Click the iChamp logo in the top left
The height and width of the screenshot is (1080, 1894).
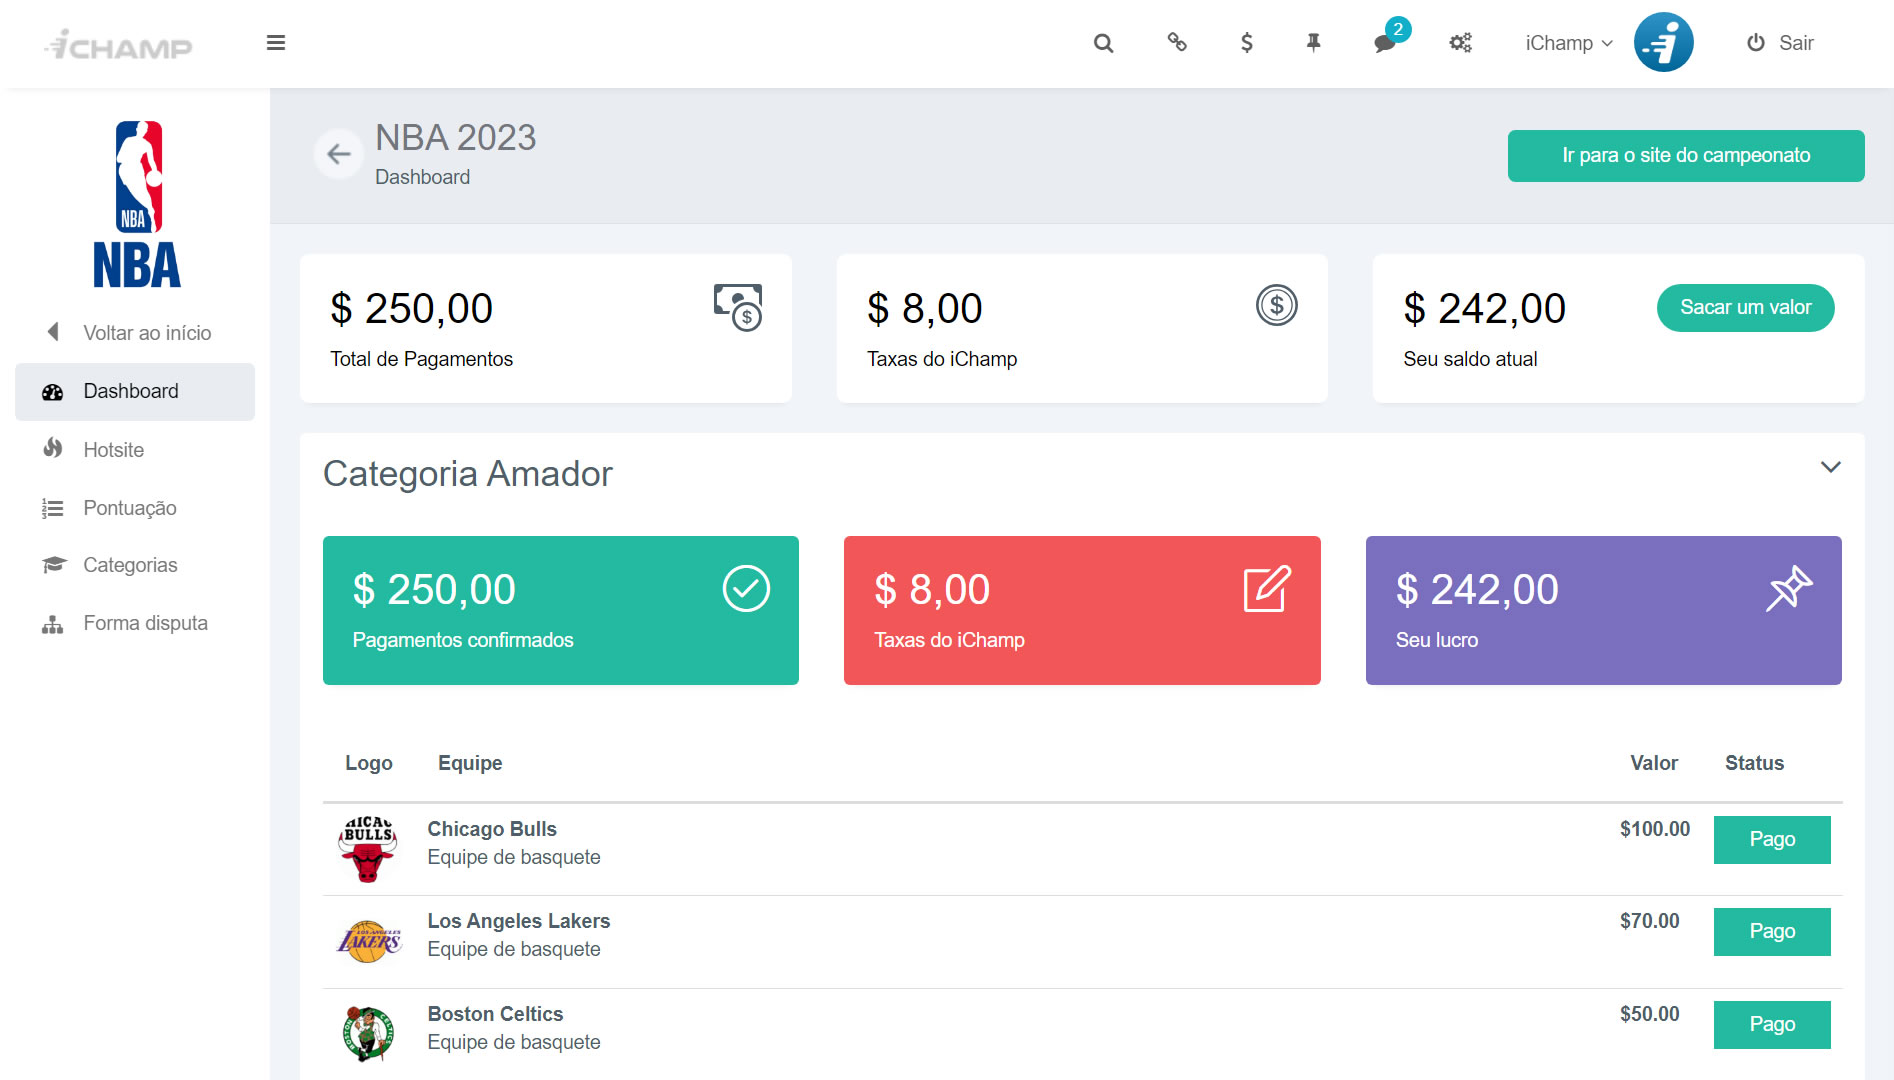(x=119, y=45)
